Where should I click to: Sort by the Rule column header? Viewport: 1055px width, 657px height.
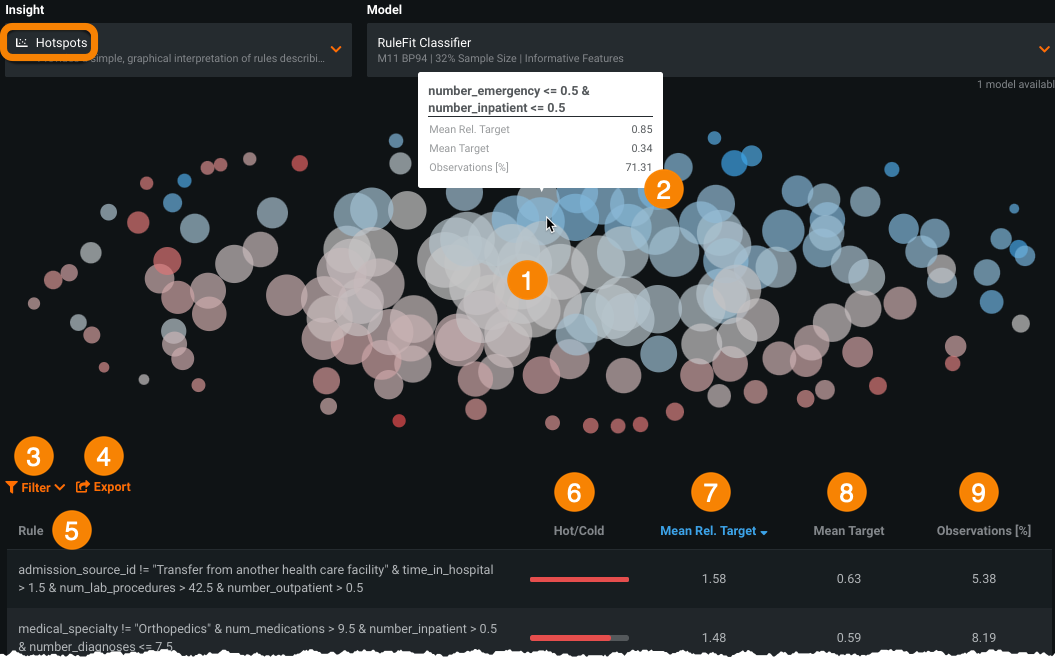click(x=31, y=531)
